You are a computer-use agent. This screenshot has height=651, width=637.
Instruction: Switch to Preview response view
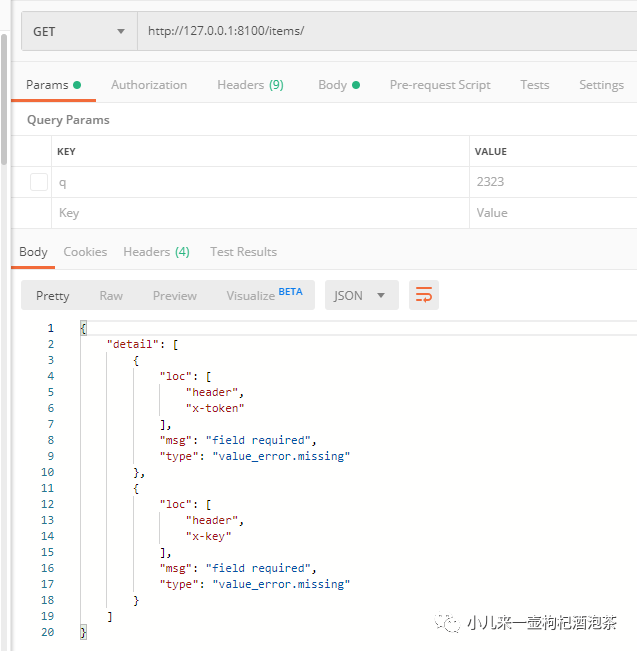[175, 295]
